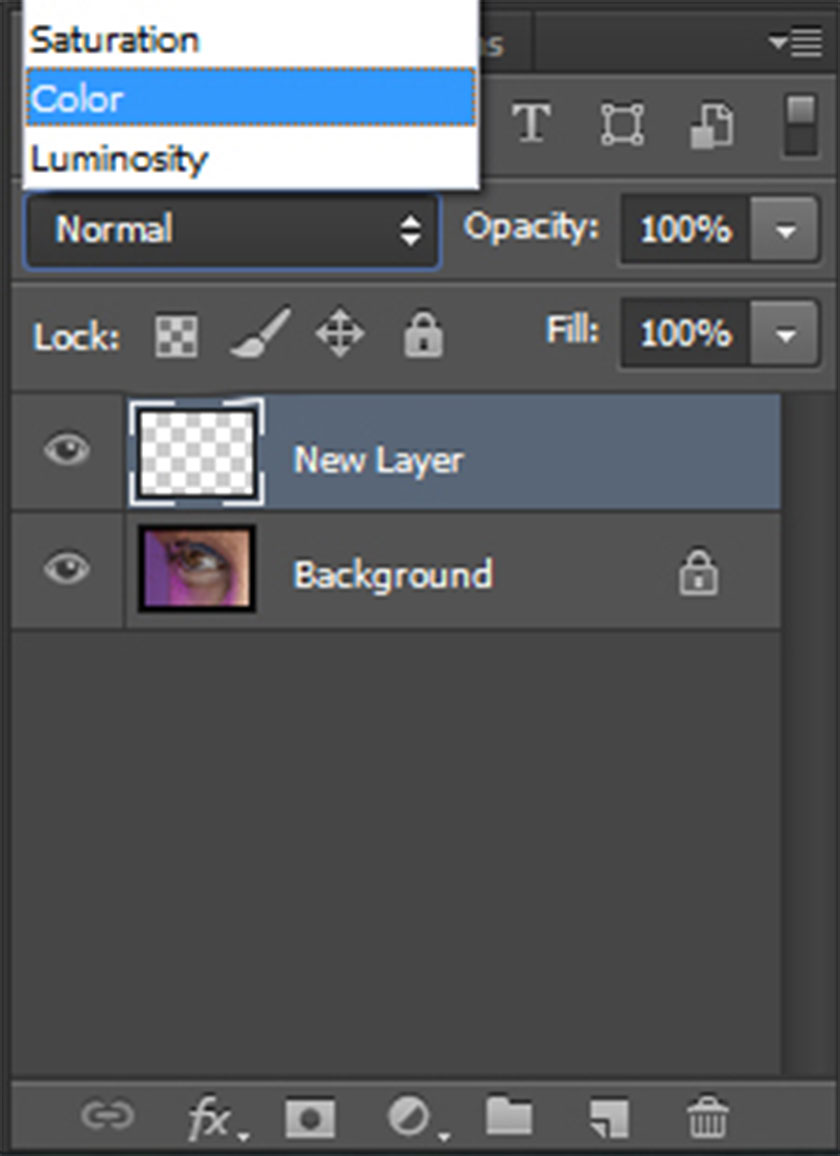Add layer style with fx icon
This screenshot has width=840, height=1156.
(210, 1119)
